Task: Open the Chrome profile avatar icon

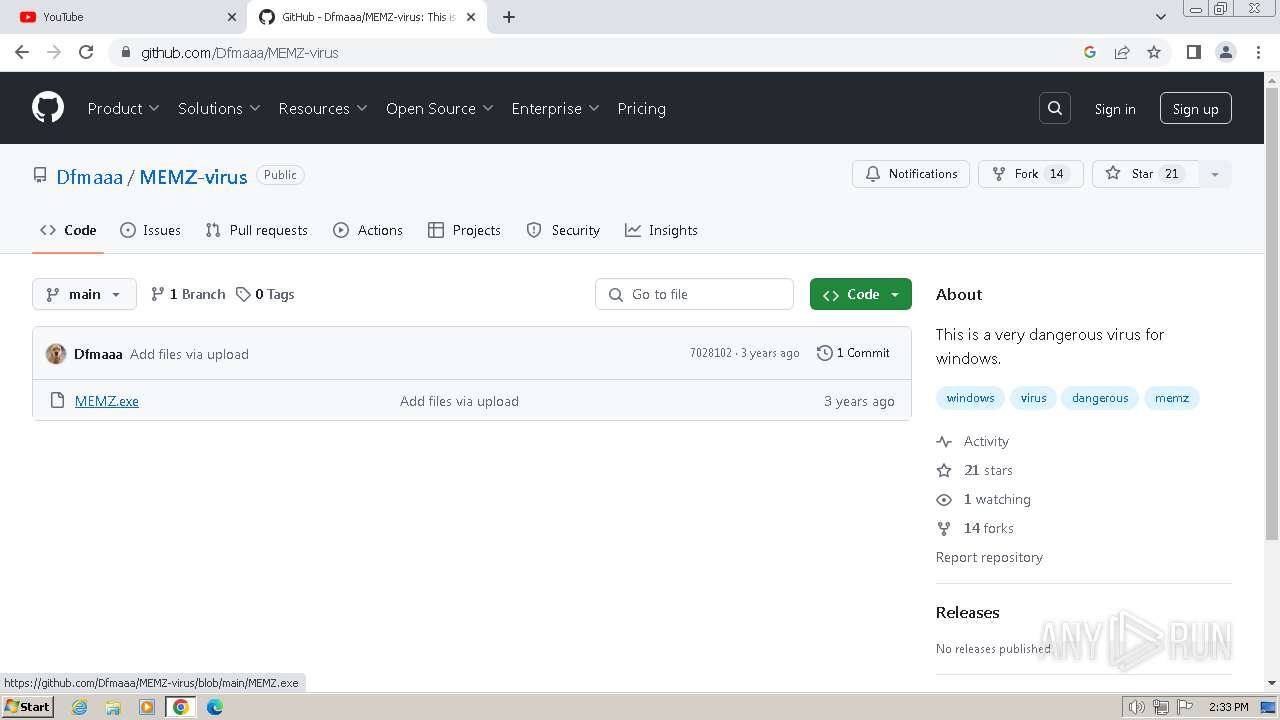Action: [1226, 52]
